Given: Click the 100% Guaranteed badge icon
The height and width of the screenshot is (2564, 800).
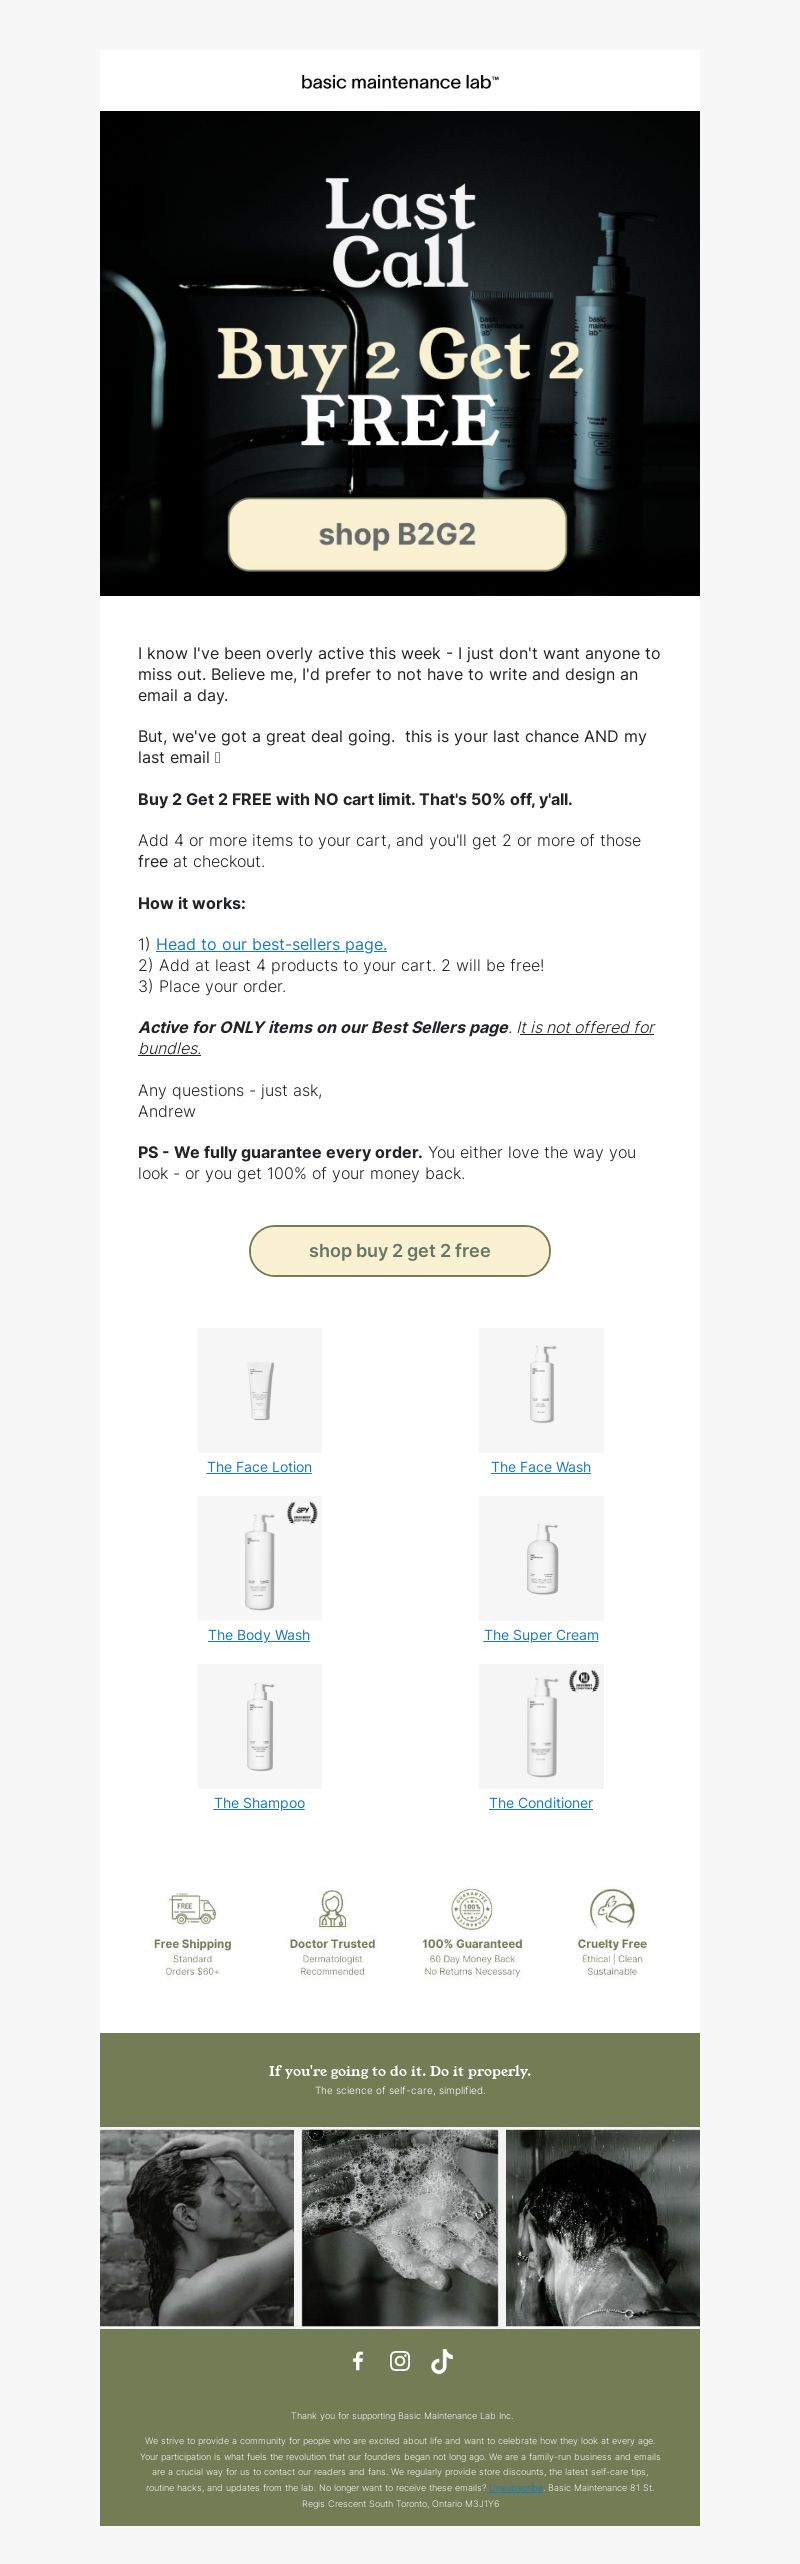Looking at the screenshot, I should 472,1908.
